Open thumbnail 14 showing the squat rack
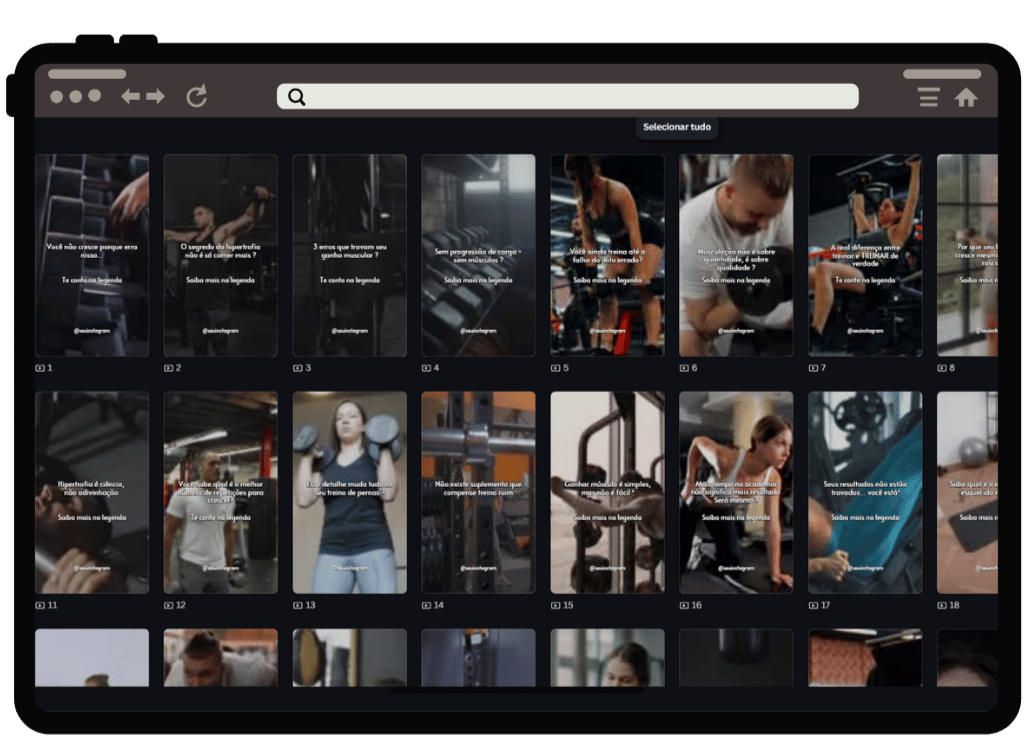The height and width of the screenshot is (753, 1033). click(478, 493)
